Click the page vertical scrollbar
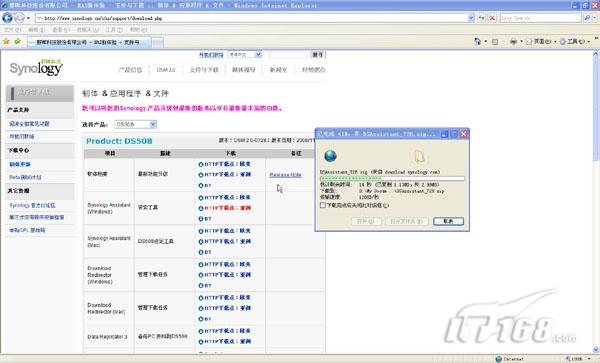The image size is (600, 363). point(596,202)
